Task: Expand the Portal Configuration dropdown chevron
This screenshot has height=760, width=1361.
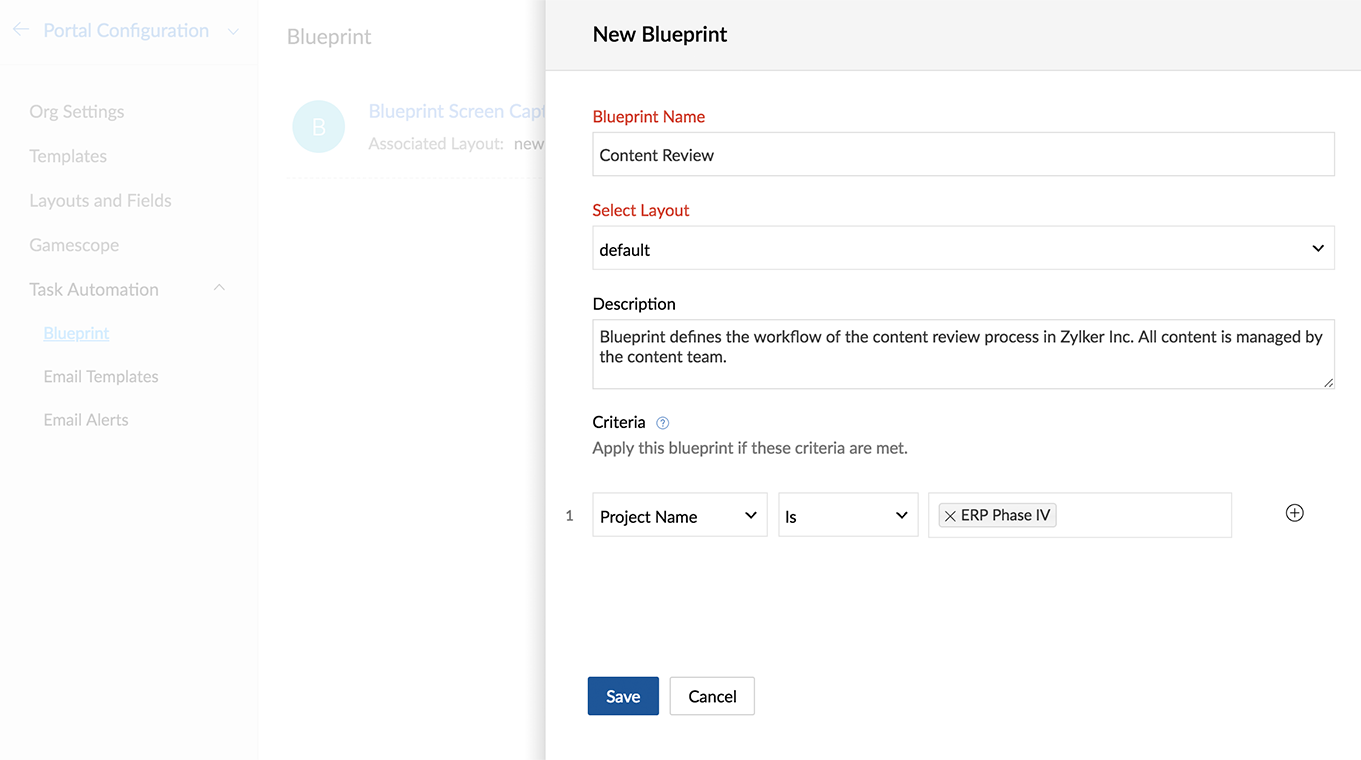Action: (233, 32)
